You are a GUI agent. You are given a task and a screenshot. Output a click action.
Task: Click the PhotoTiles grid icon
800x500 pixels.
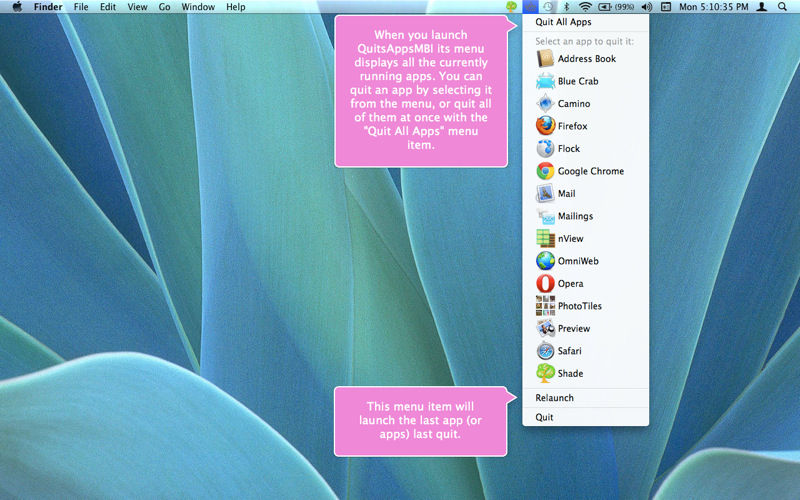(x=545, y=306)
